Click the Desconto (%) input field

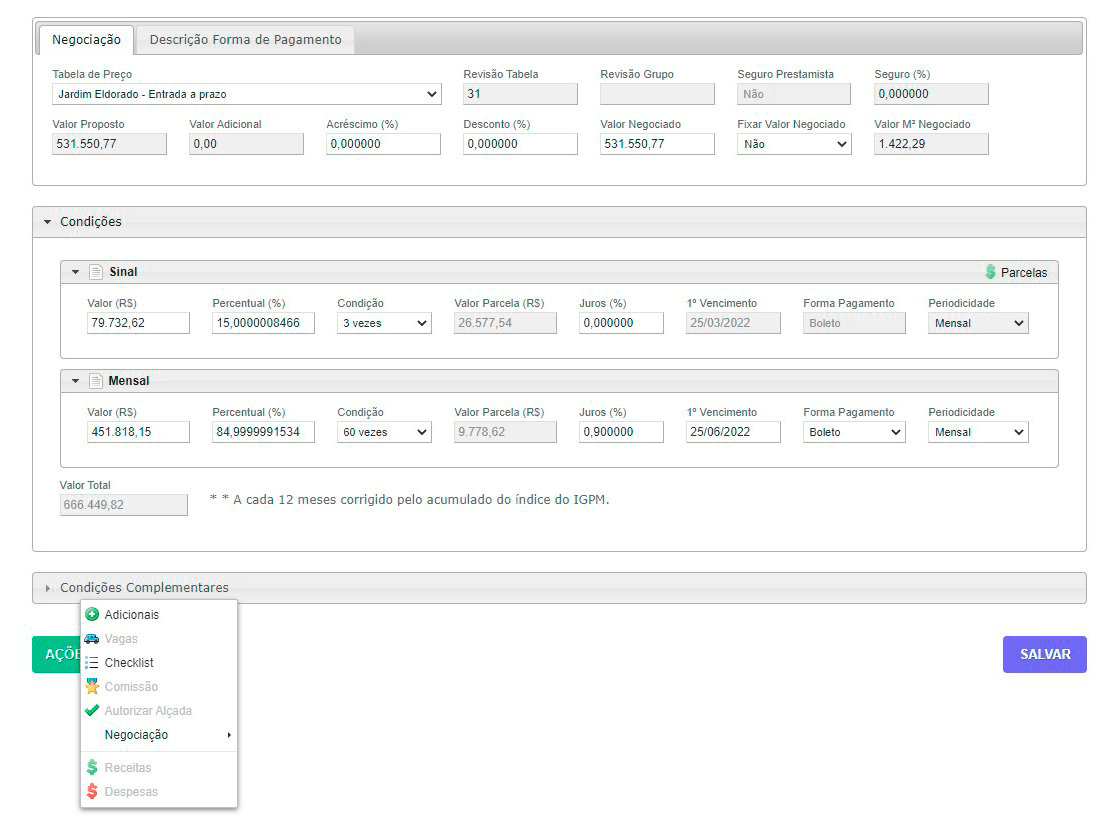click(520, 144)
